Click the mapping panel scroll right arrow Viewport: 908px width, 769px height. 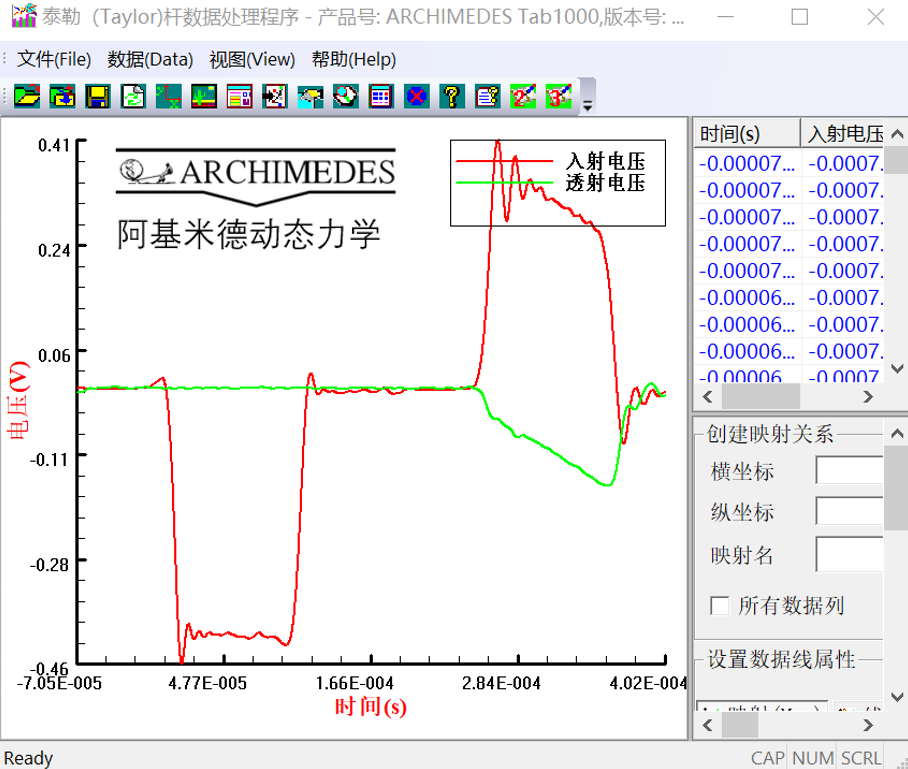point(867,725)
